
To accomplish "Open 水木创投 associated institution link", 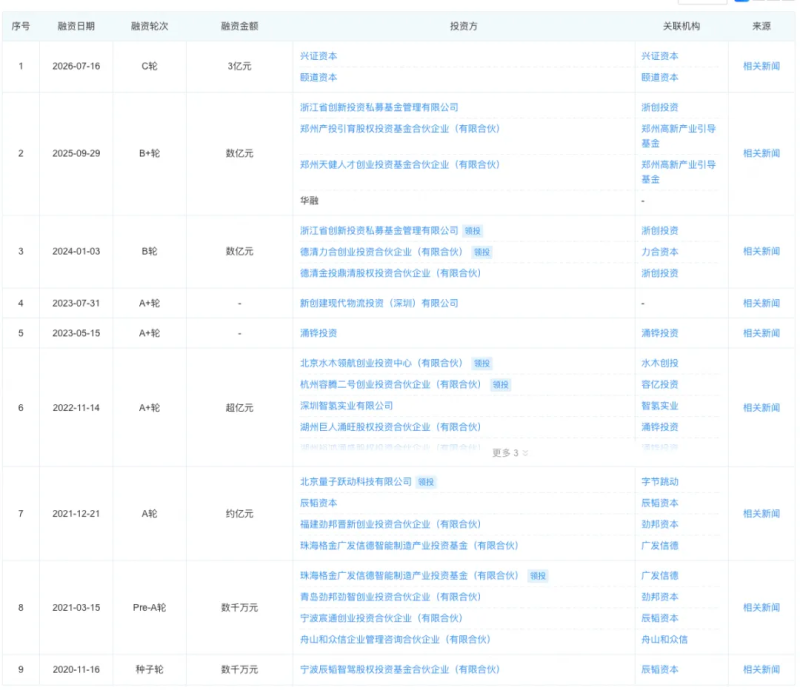I will point(660,363).
